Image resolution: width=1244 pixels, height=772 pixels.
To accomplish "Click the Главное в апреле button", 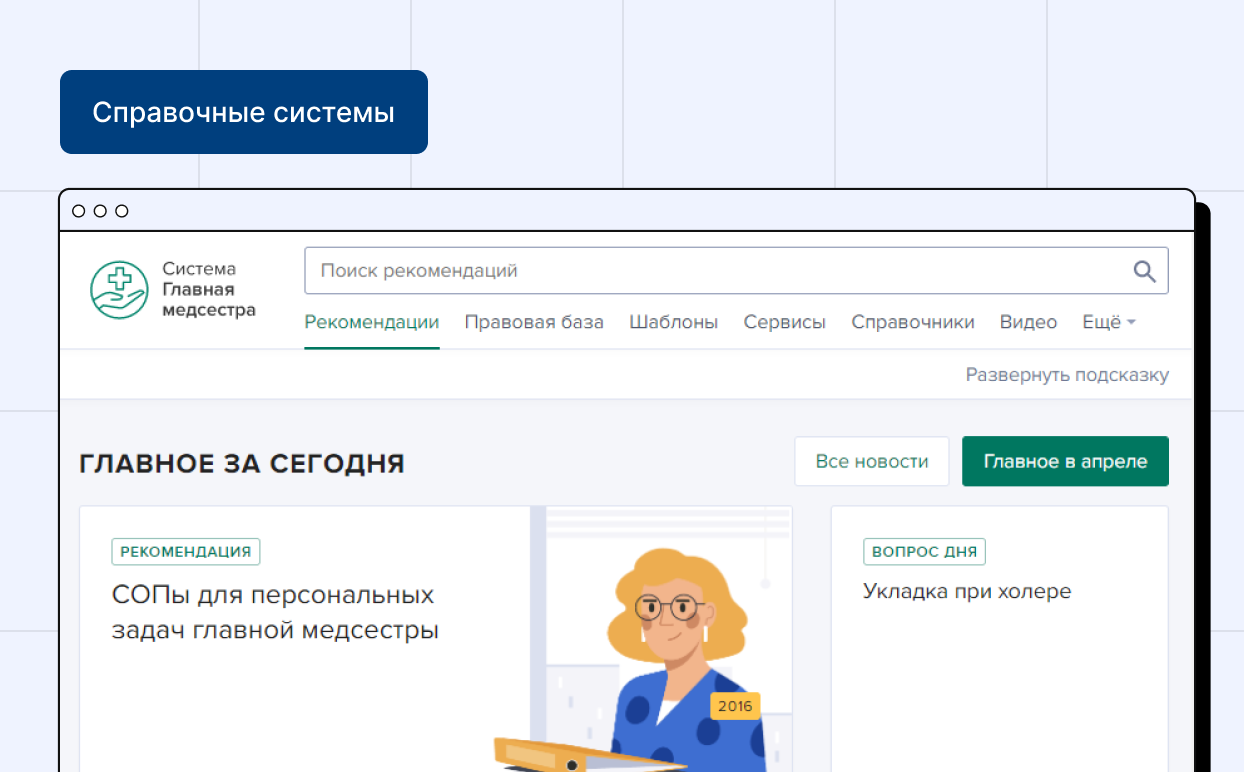I will (x=1065, y=461).
